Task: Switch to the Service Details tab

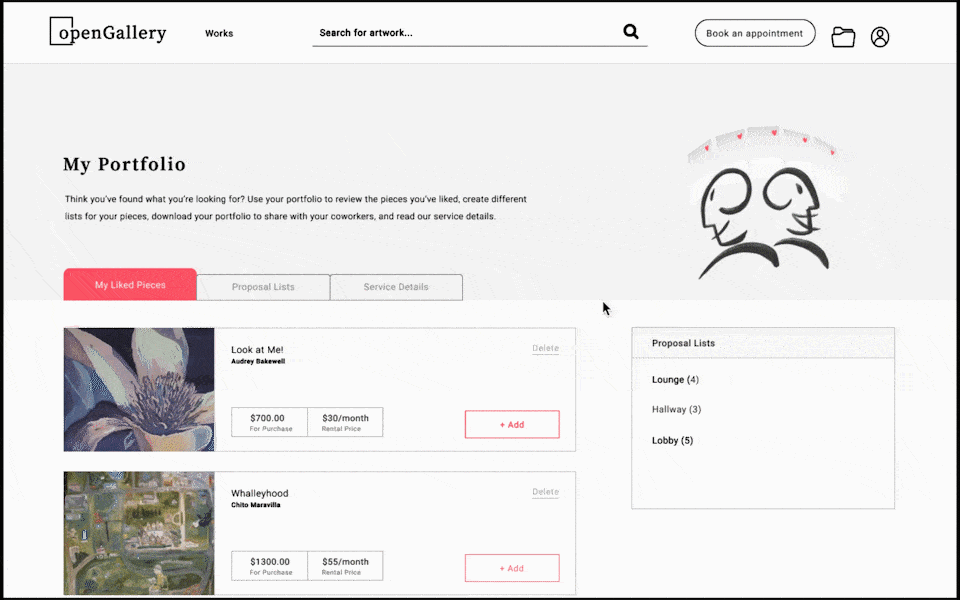Action: click(396, 287)
